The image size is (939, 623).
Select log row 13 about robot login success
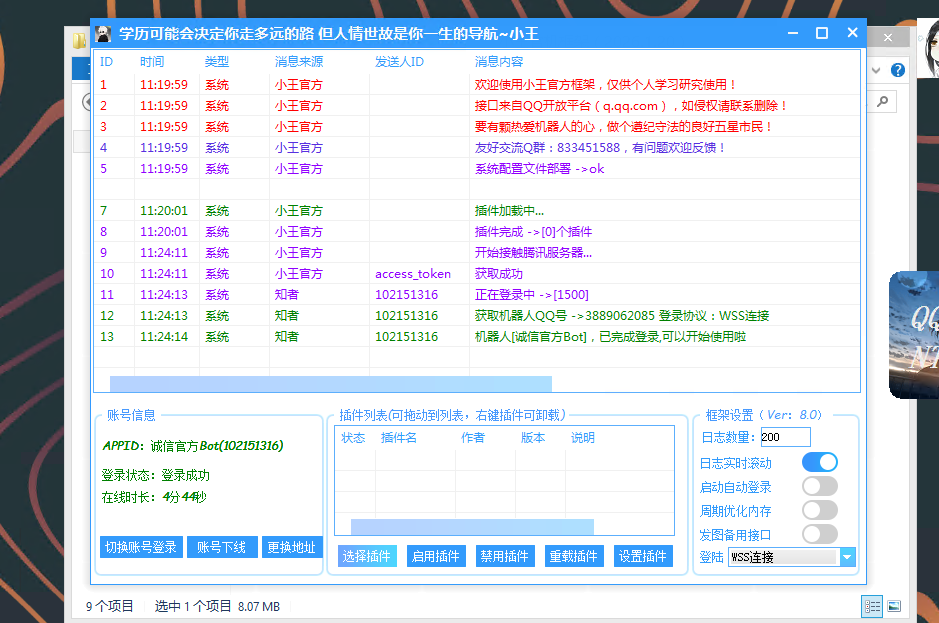pos(400,336)
